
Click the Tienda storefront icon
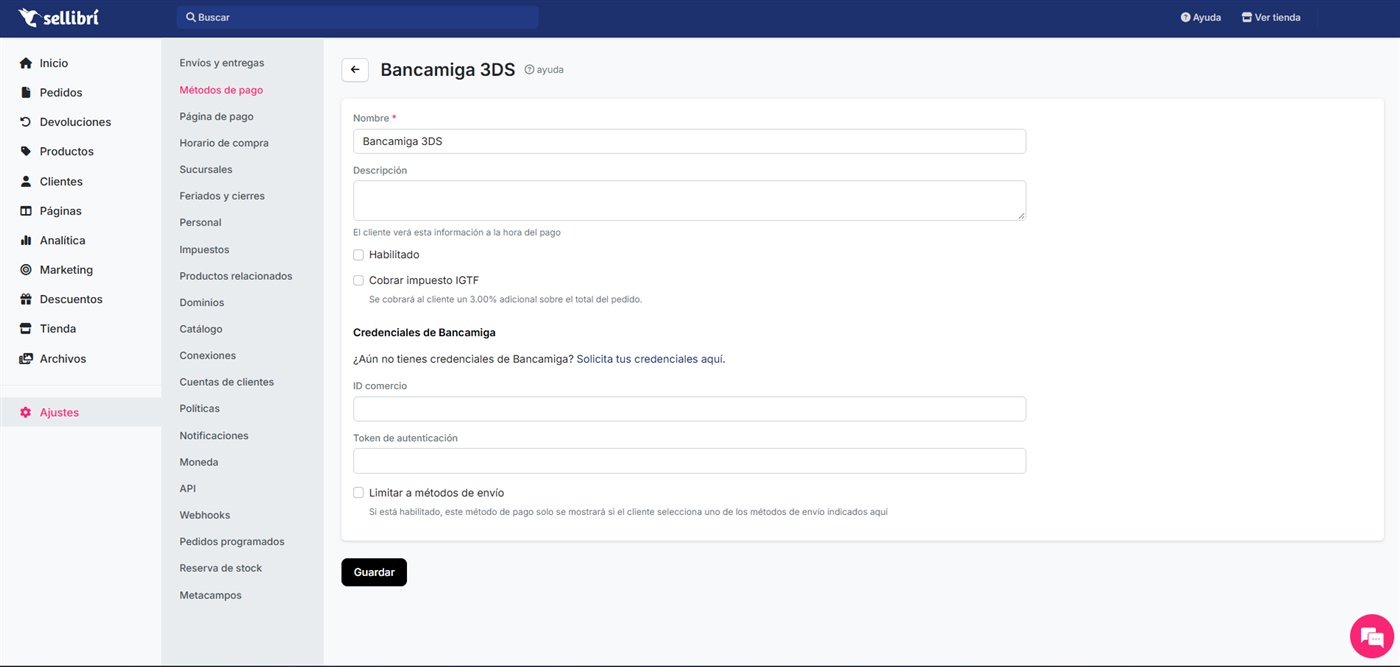(x=26, y=329)
